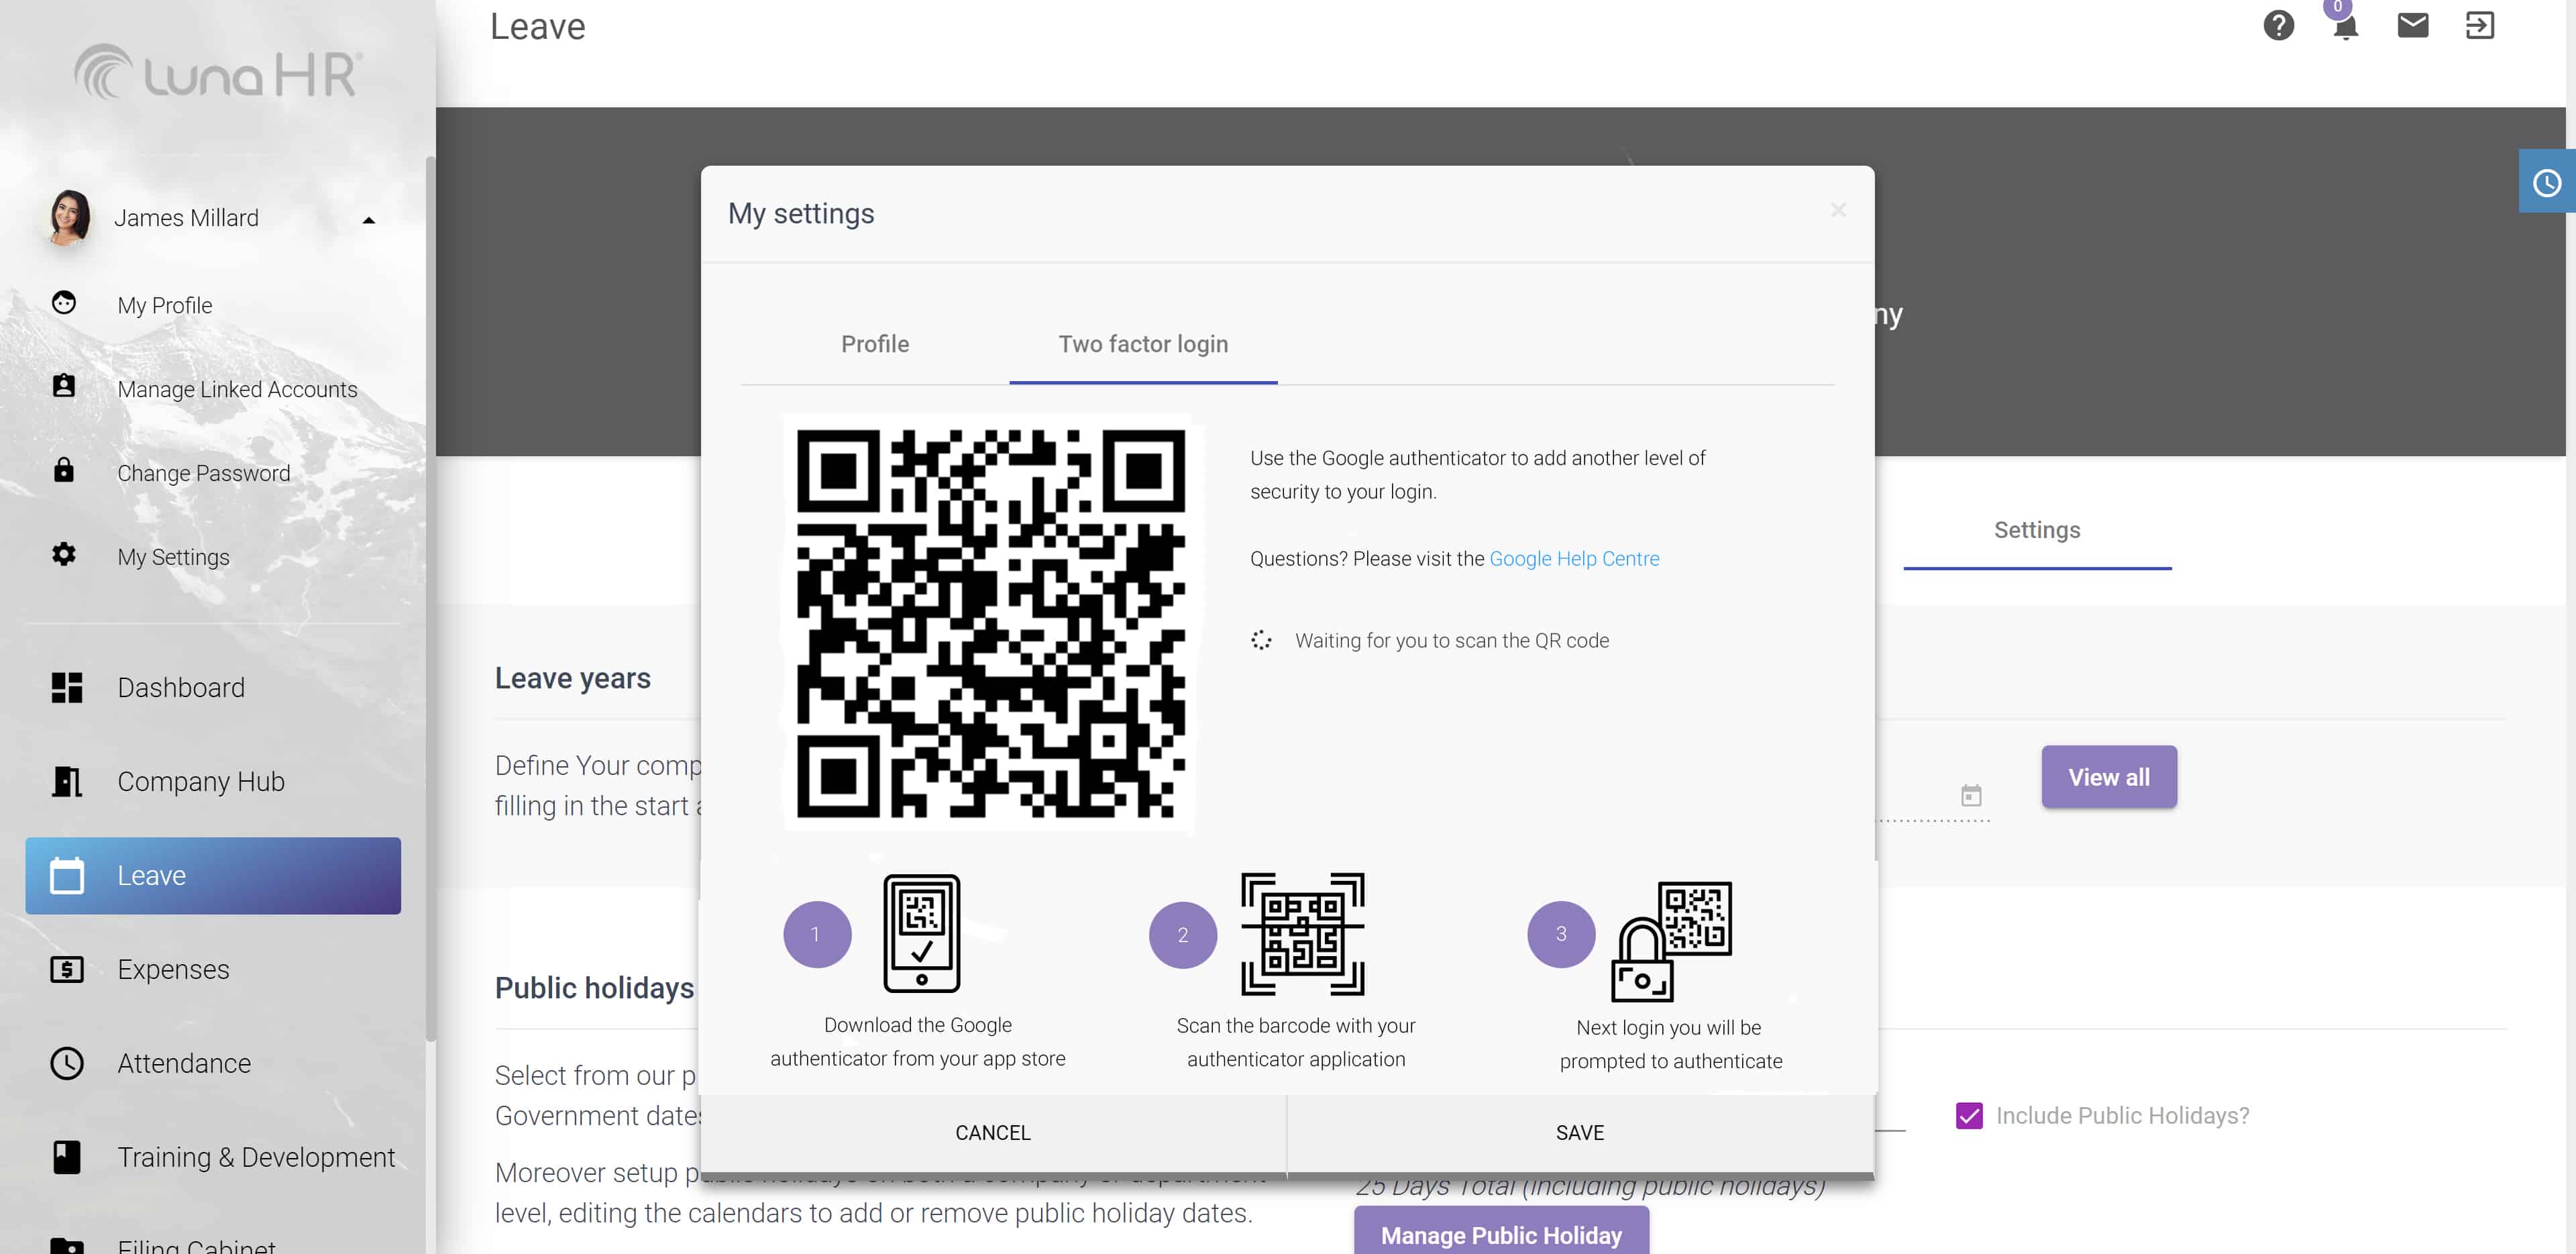Viewport: 2576px width, 1254px height.
Task: Click Training & Development book icon
Action: (67, 1157)
